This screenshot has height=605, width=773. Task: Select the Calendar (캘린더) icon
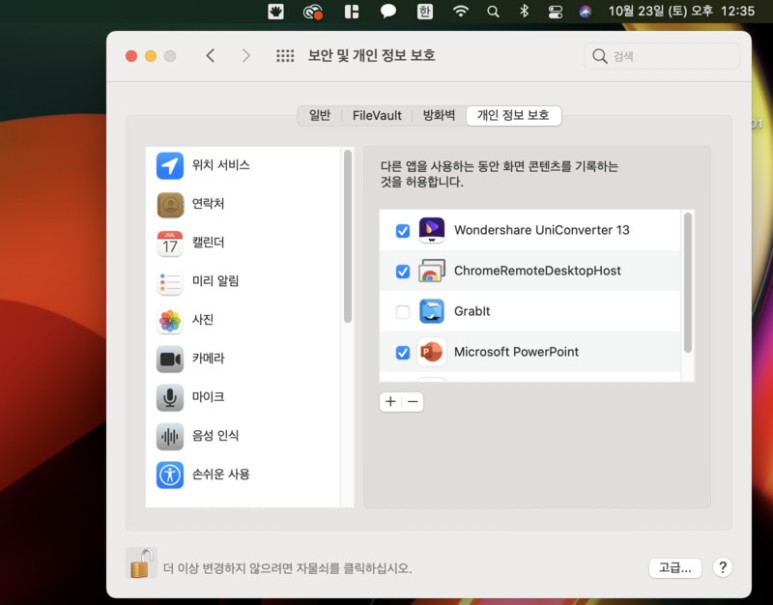click(170, 243)
